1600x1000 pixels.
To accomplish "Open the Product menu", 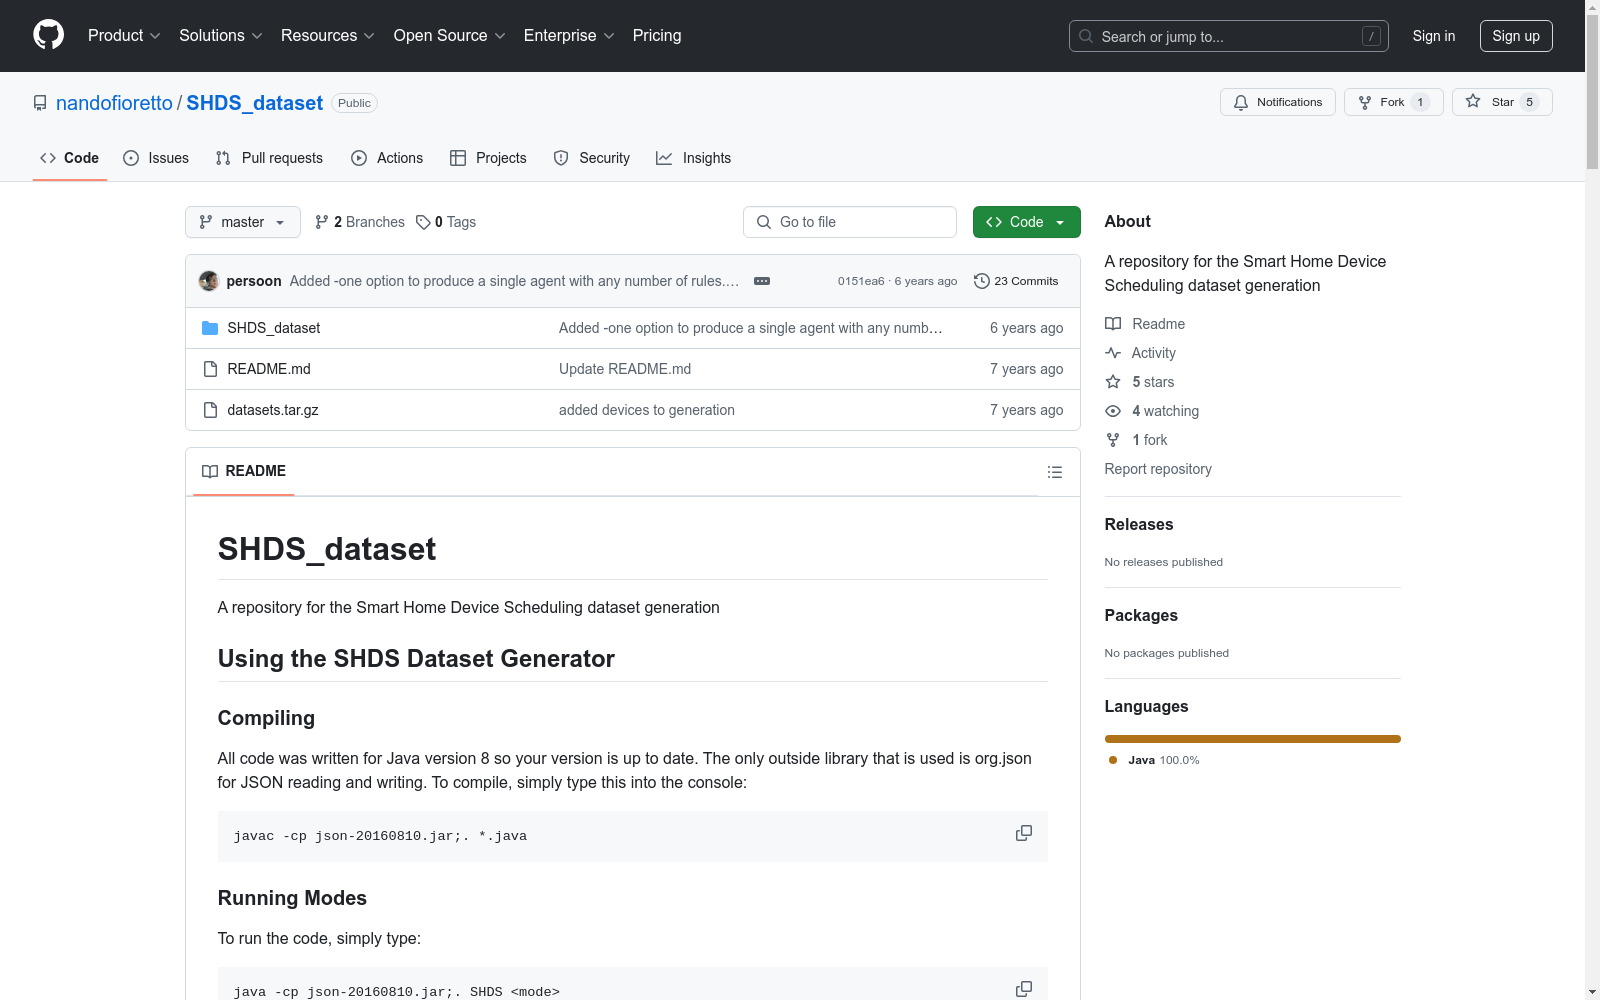I will 124,36.
